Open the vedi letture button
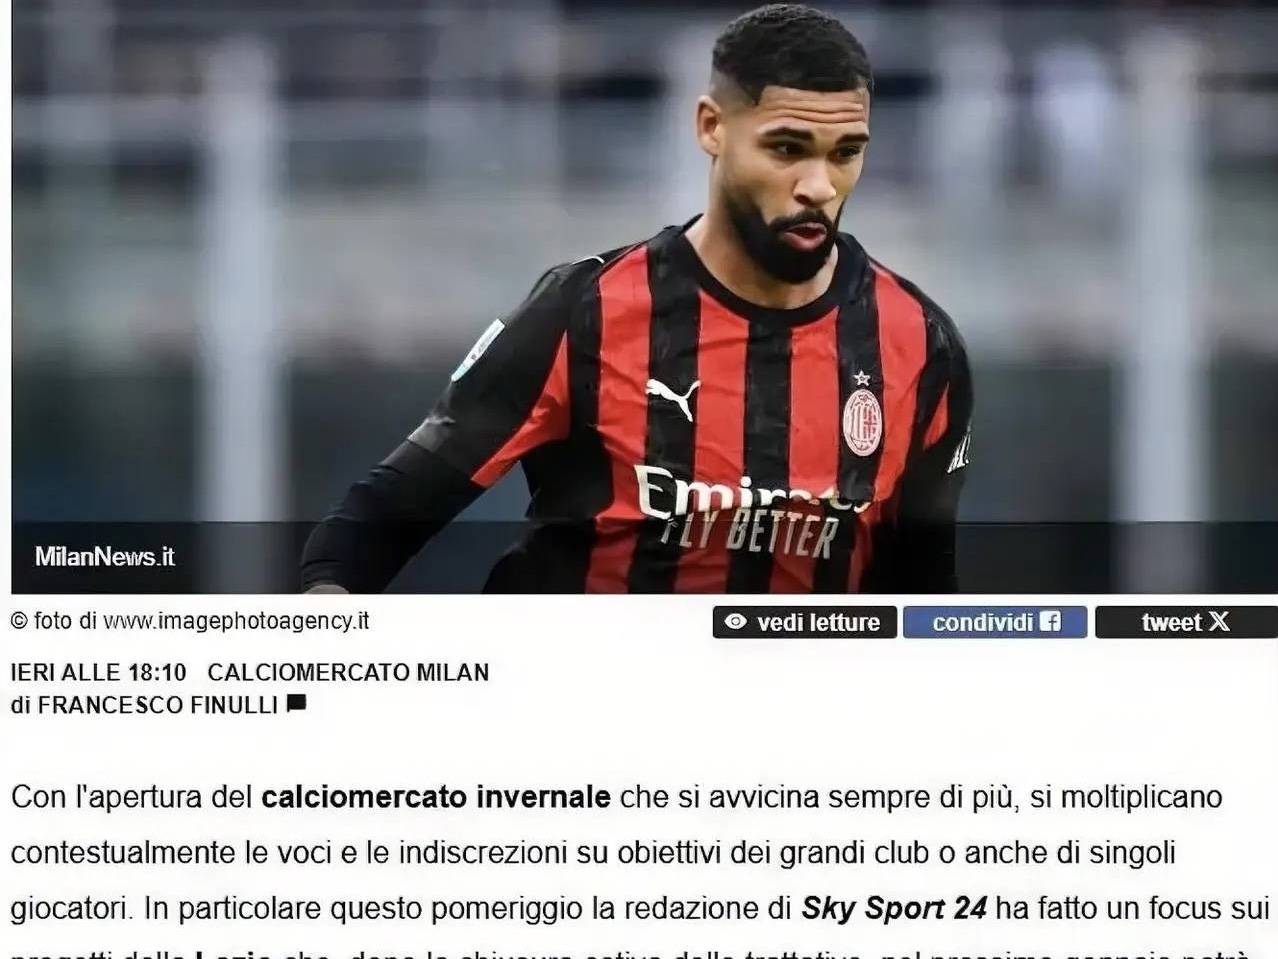Image resolution: width=1278 pixels, height=959 pixels. pyautogui.click(x=804, y=622)
